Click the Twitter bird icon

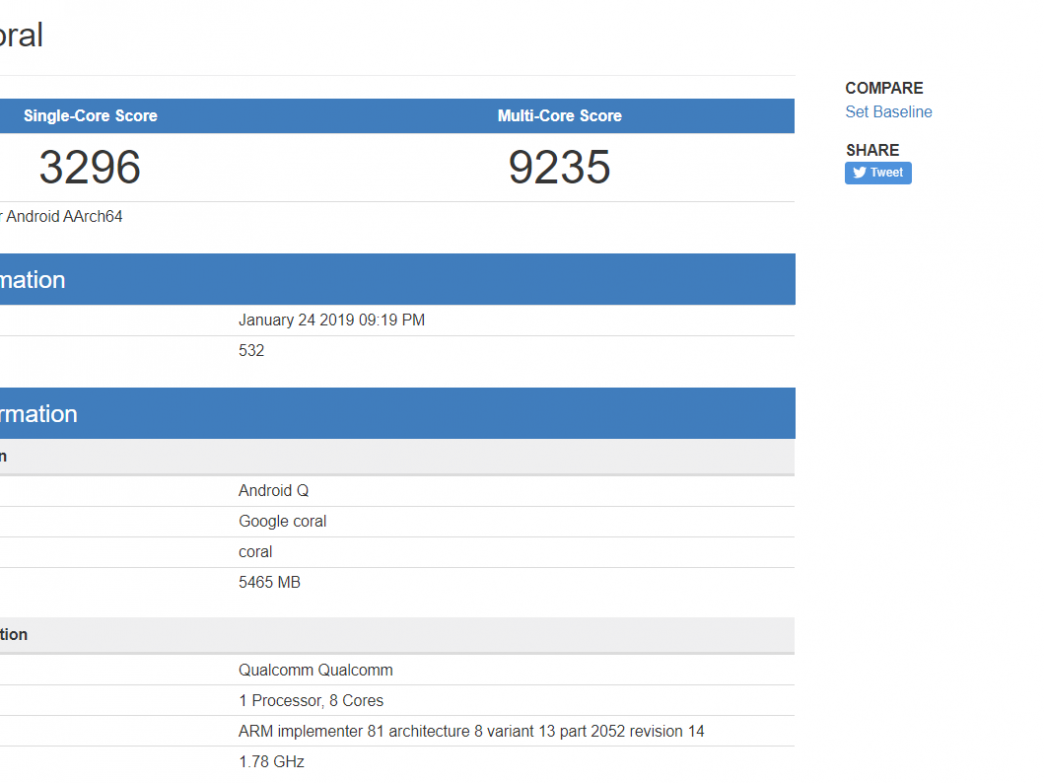[x=859, y=173]
